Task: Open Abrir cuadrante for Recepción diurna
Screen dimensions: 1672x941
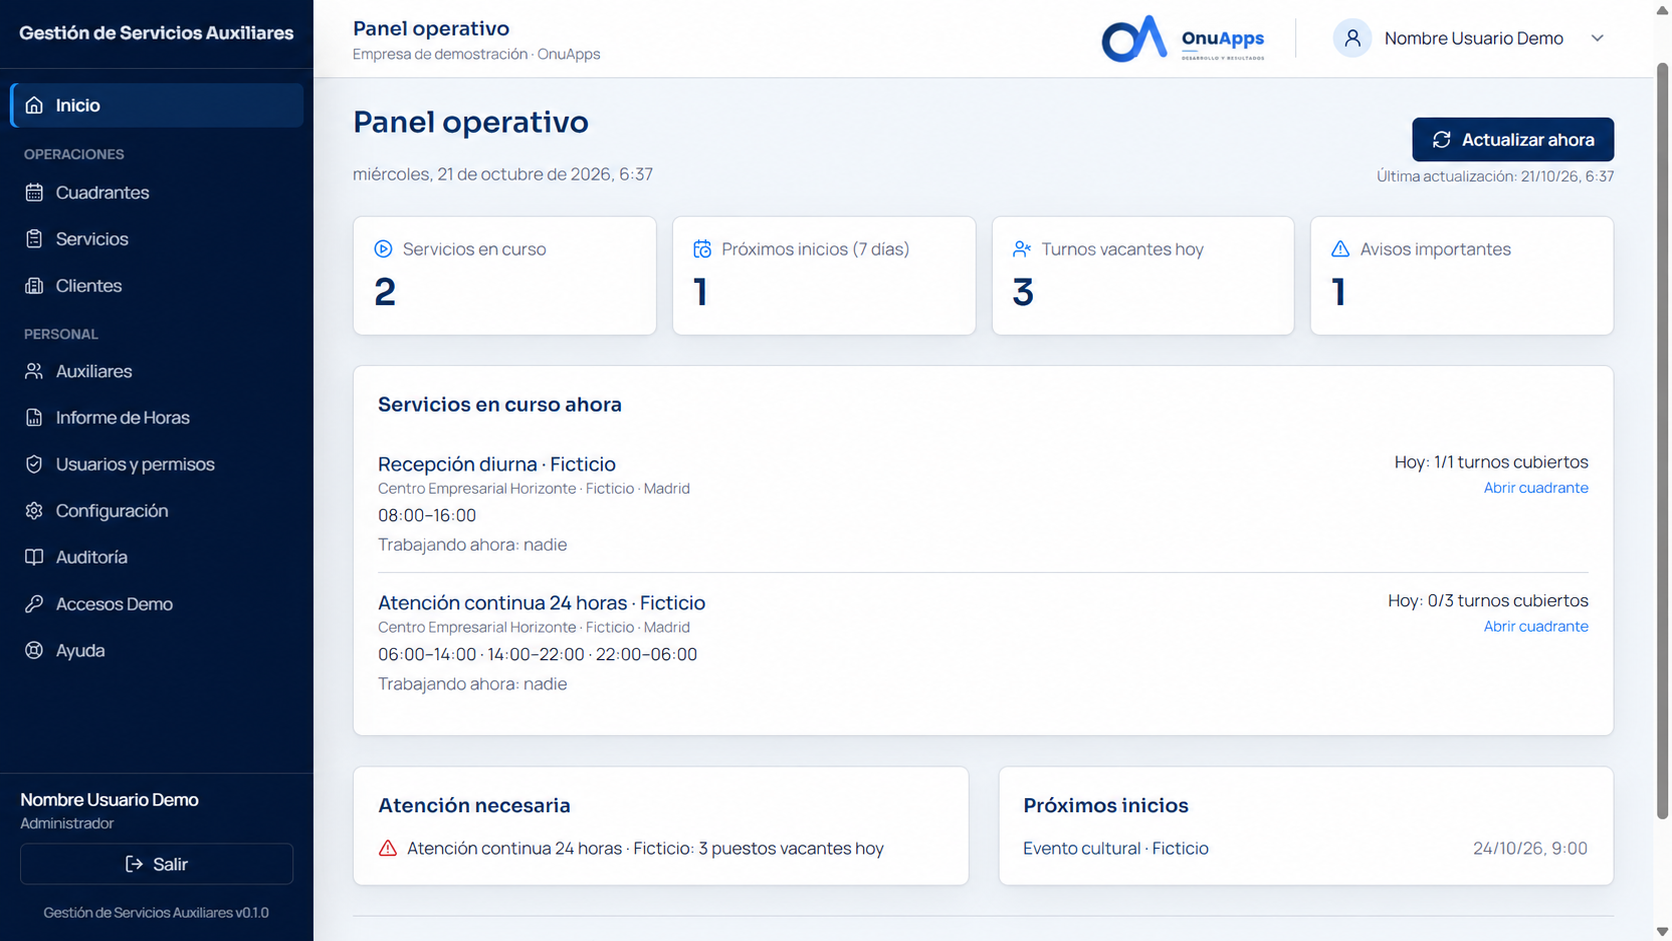Action: [x=1535, y=488]
